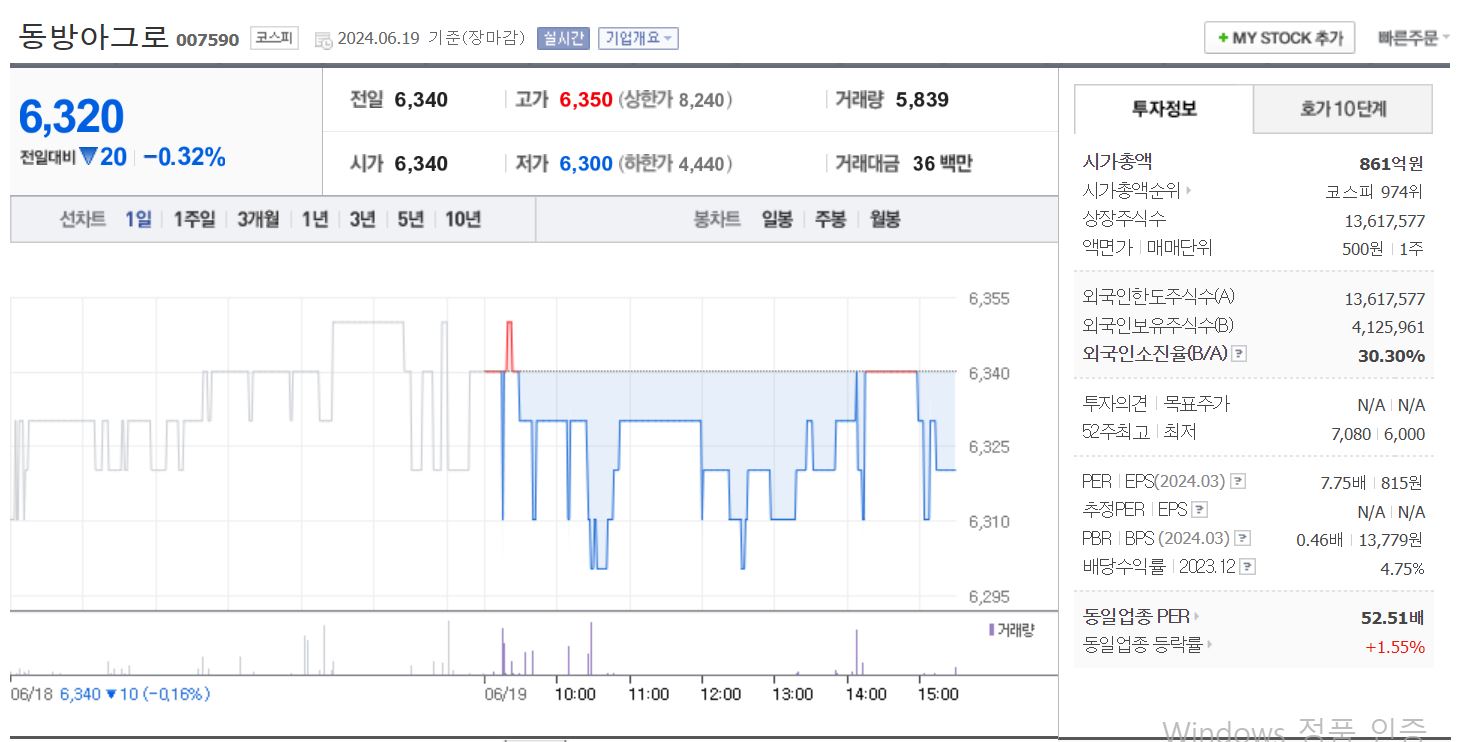Click the 거래량 value 5,839
The width and height of the screenshot is (1458, 742).
point(922,100)
